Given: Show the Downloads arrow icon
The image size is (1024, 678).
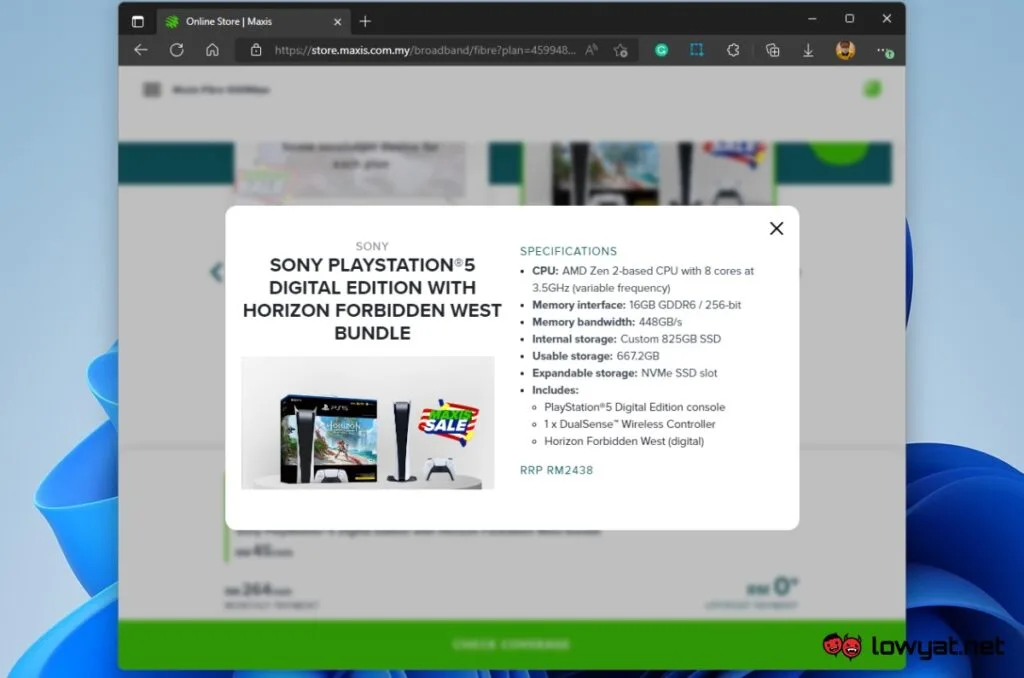Looking at the screenshot, I should coord(808,50).
